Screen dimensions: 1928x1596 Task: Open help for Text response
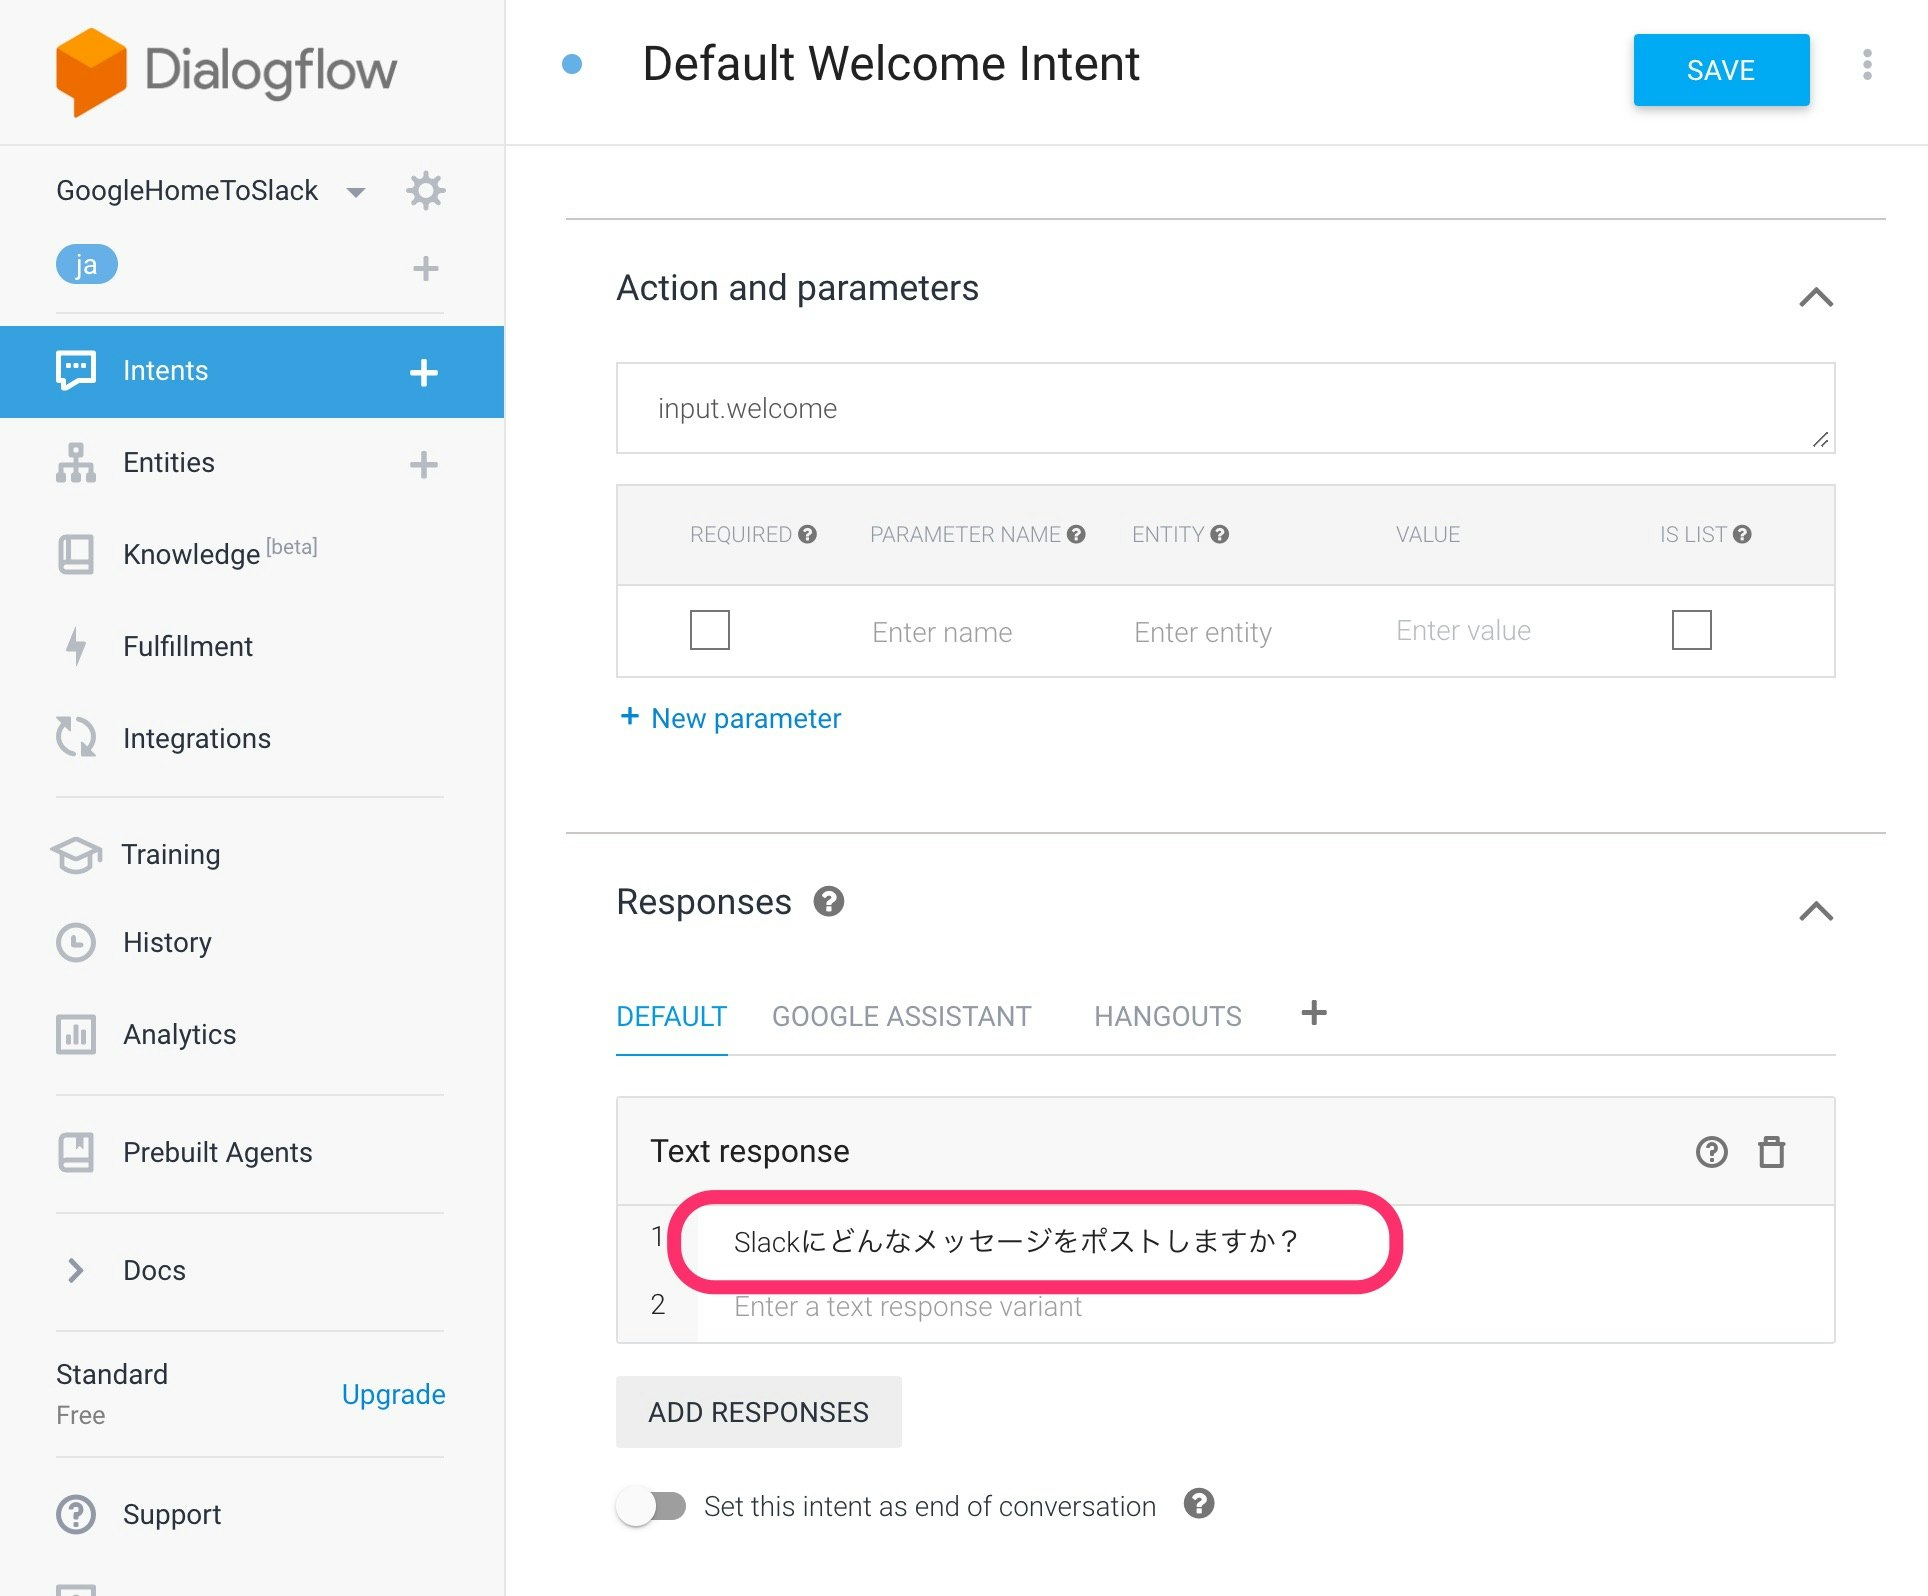[1712, 1152]
